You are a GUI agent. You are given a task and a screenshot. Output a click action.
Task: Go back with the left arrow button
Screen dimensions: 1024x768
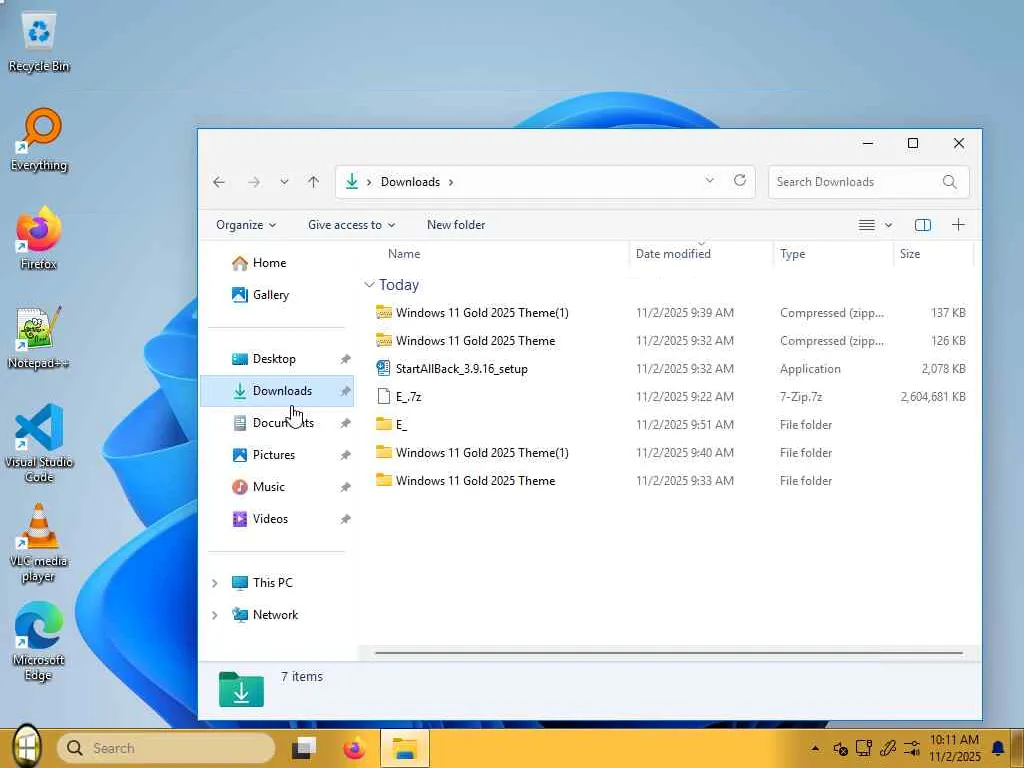click(x=219, y=182)
